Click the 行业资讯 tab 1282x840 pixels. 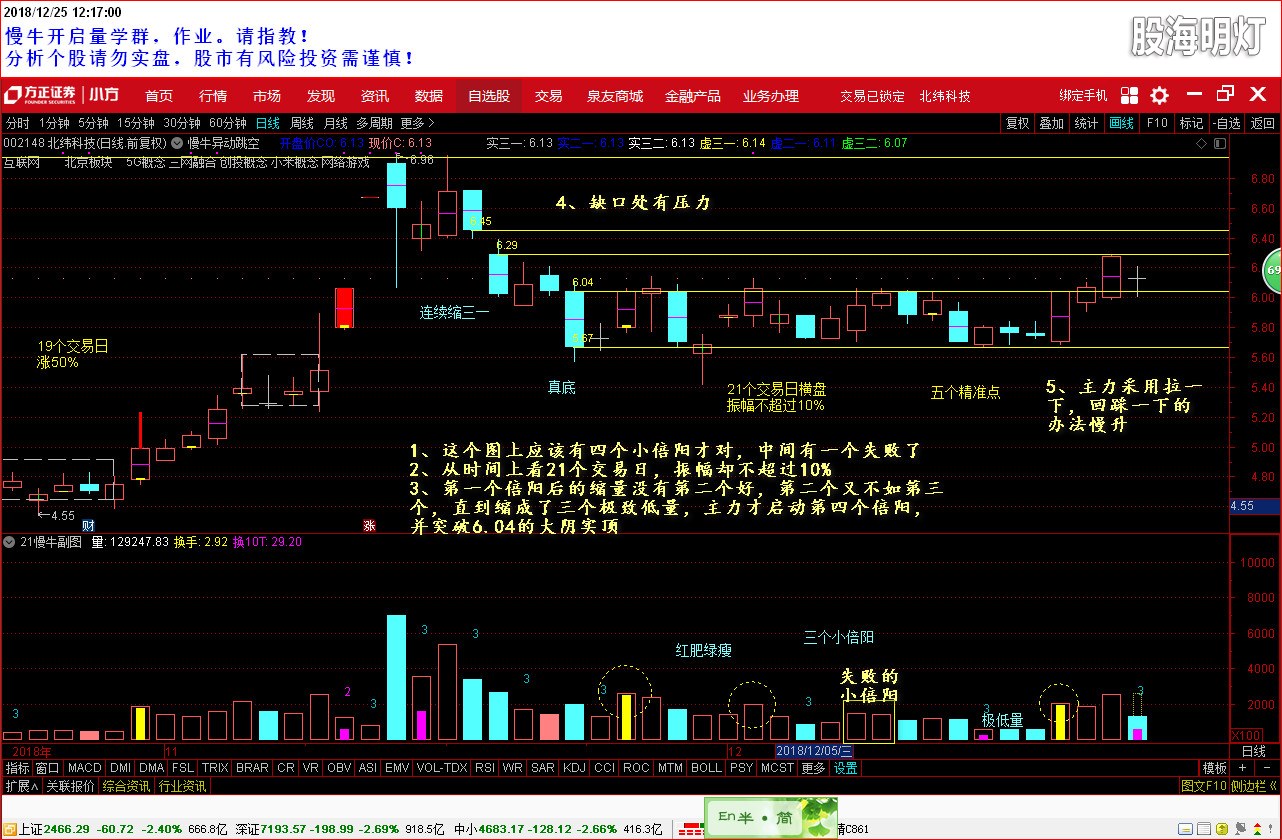point(182,786)
